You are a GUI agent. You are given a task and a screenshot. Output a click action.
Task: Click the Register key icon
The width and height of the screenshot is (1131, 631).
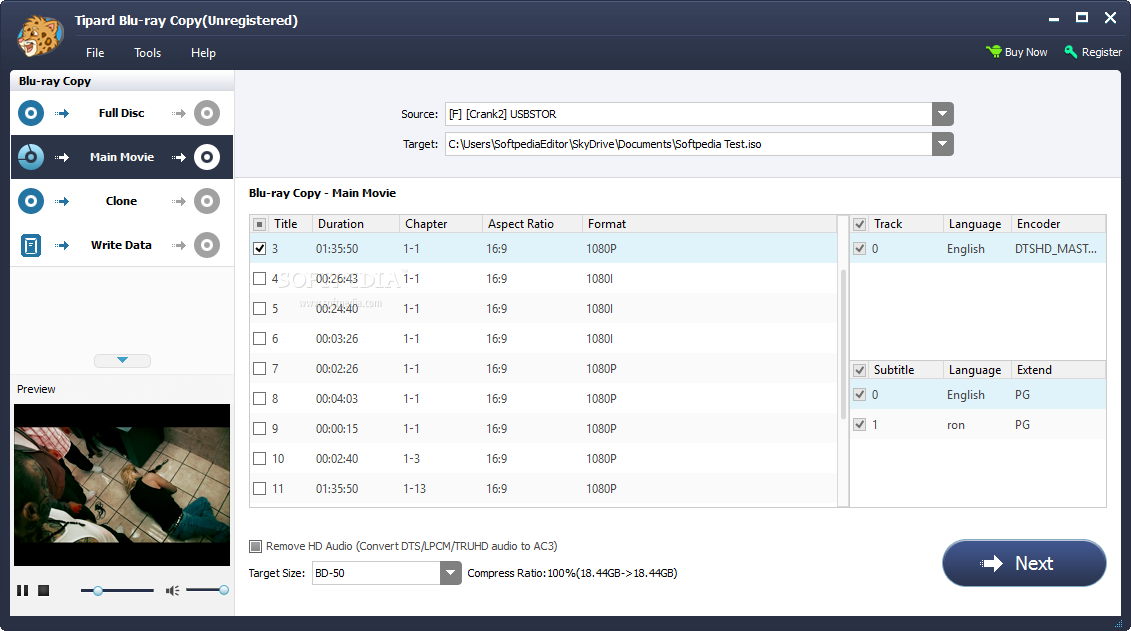1071,52
